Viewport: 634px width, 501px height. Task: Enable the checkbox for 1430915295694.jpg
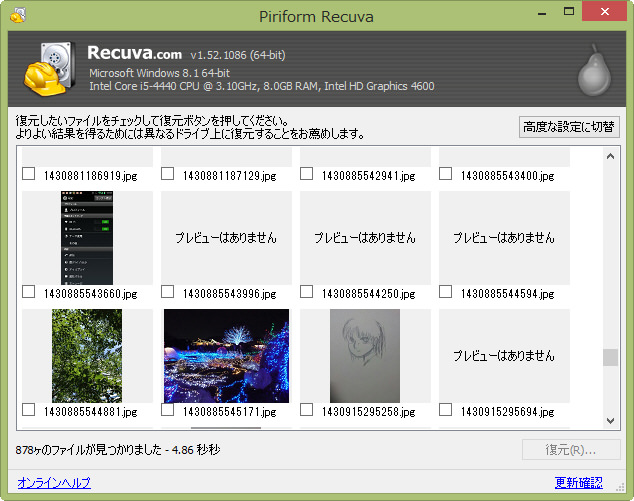click(446, 410)
